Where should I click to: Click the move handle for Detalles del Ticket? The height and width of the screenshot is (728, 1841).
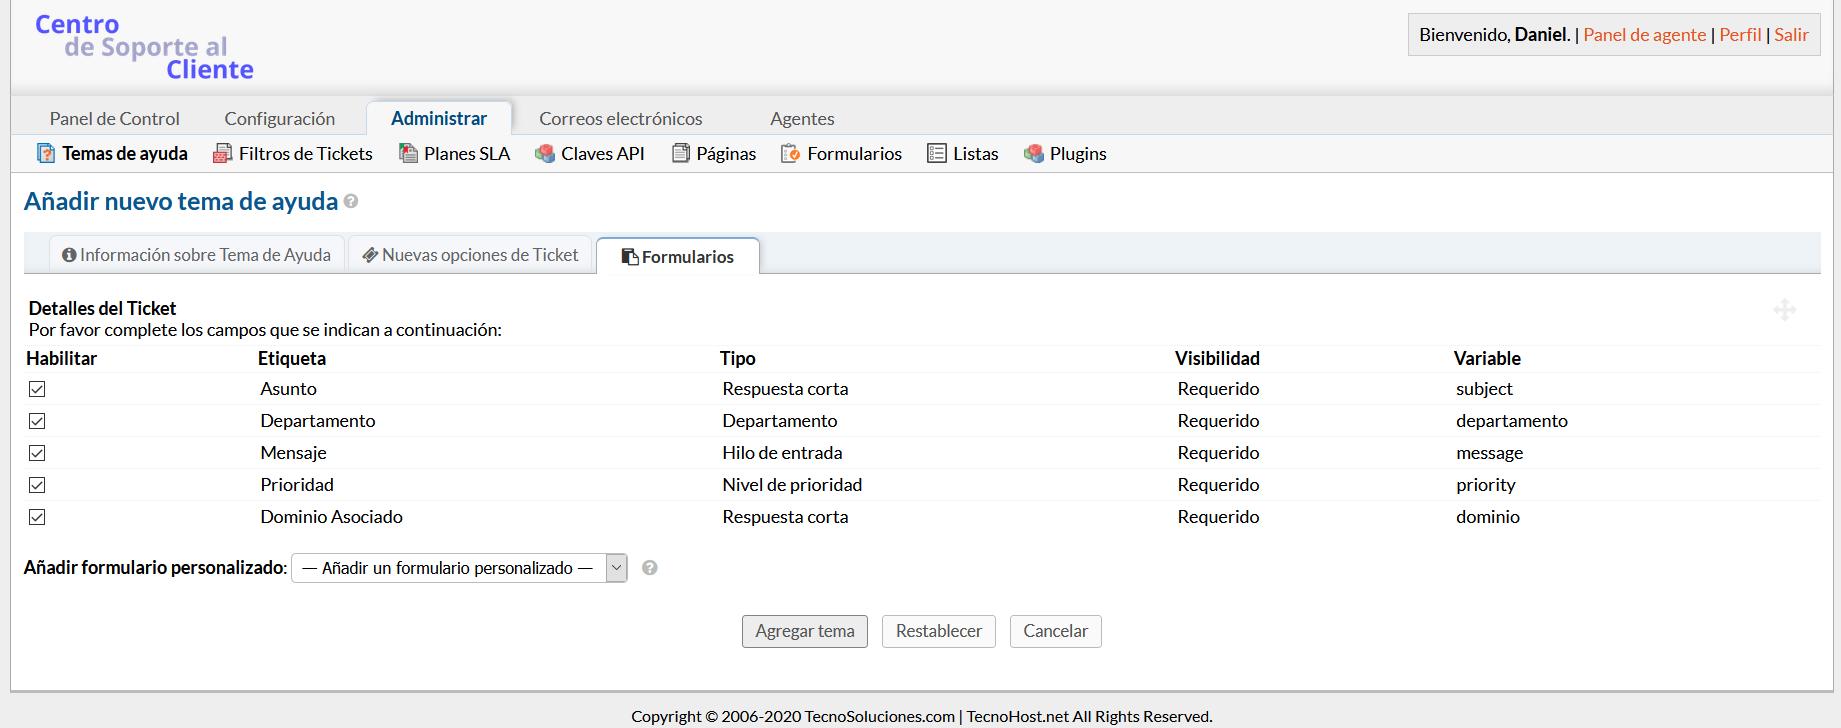click(1784, 310)
